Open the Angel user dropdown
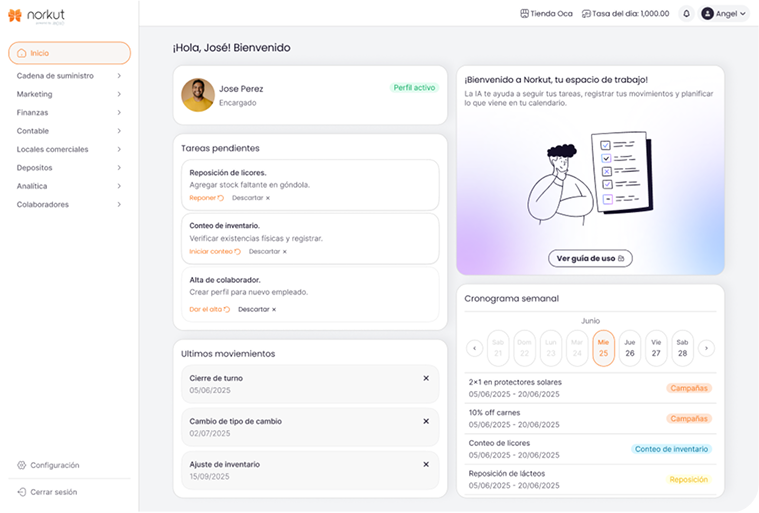This screenshot has width=759, height=513. [x=724, y=14]
